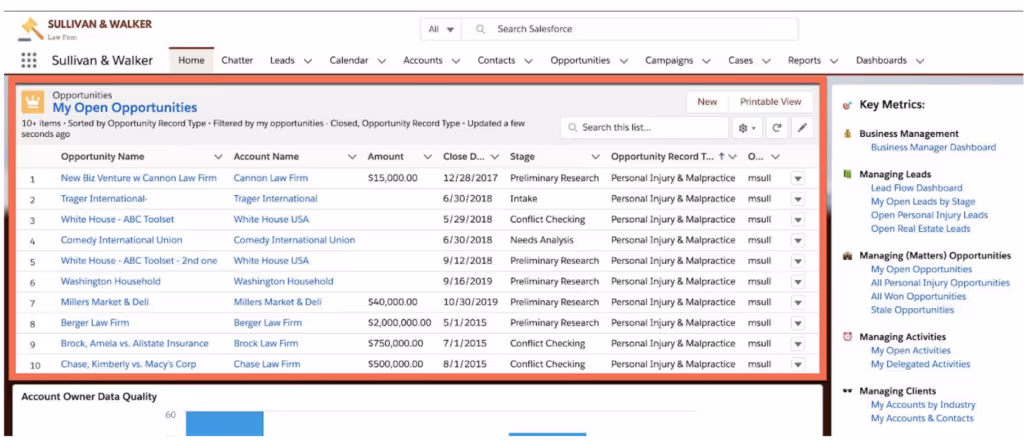The height and width of the screenshot is (440, 1024).
Task: Expand the Contacts tab dropdown chevron
Action: (x=528, y=61)
